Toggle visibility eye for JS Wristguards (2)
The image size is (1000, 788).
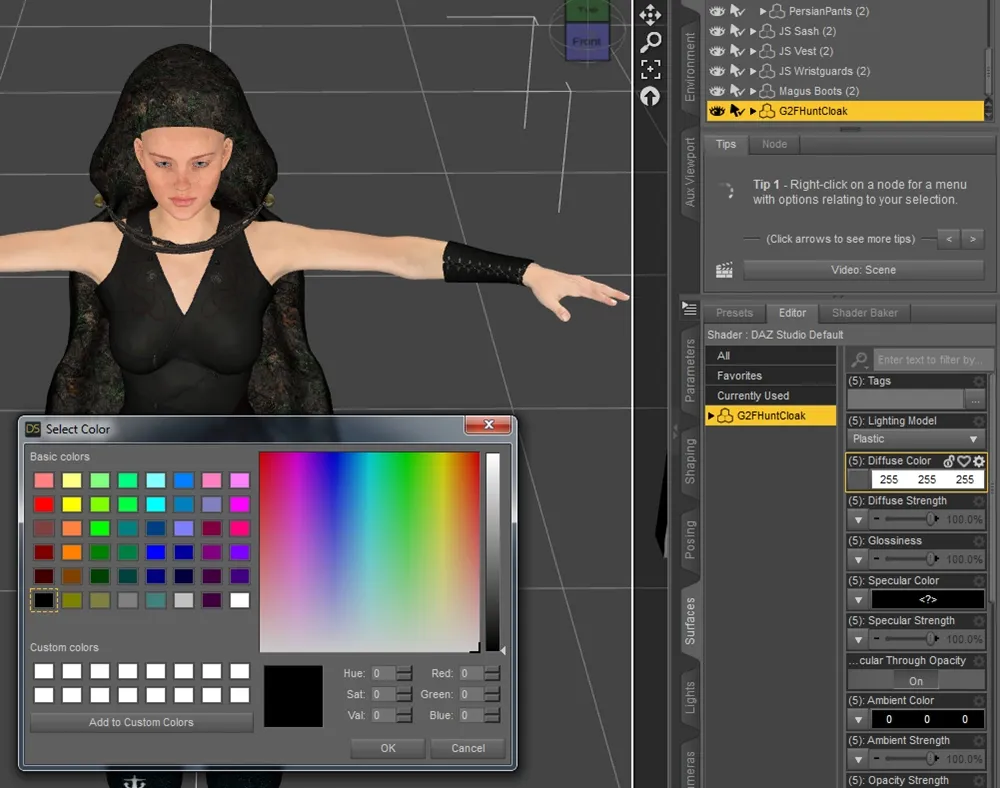coord(717,71)
